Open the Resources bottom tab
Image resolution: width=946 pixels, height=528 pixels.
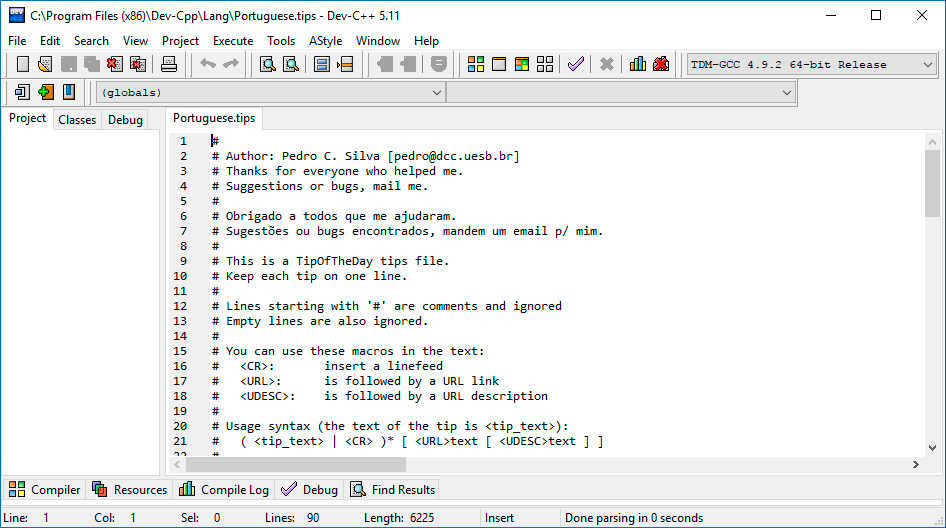[130, 489]
